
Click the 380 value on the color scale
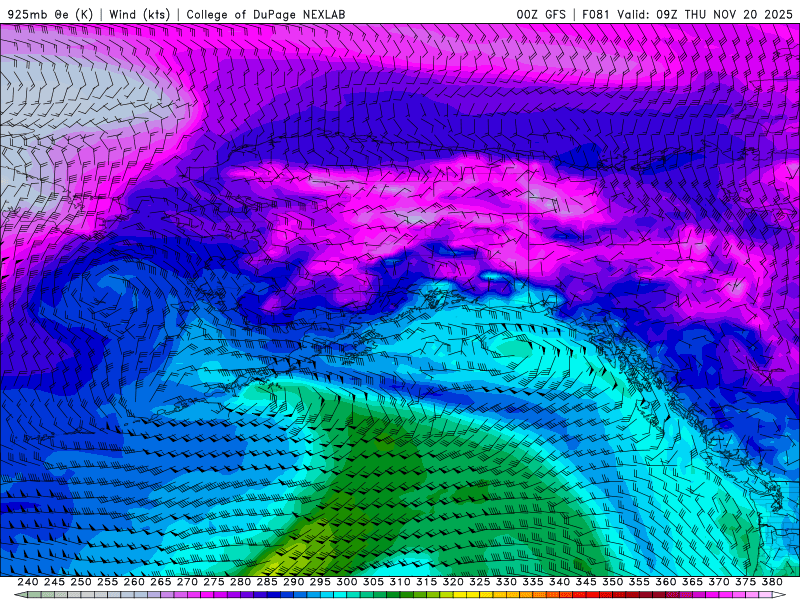(772, 582)
